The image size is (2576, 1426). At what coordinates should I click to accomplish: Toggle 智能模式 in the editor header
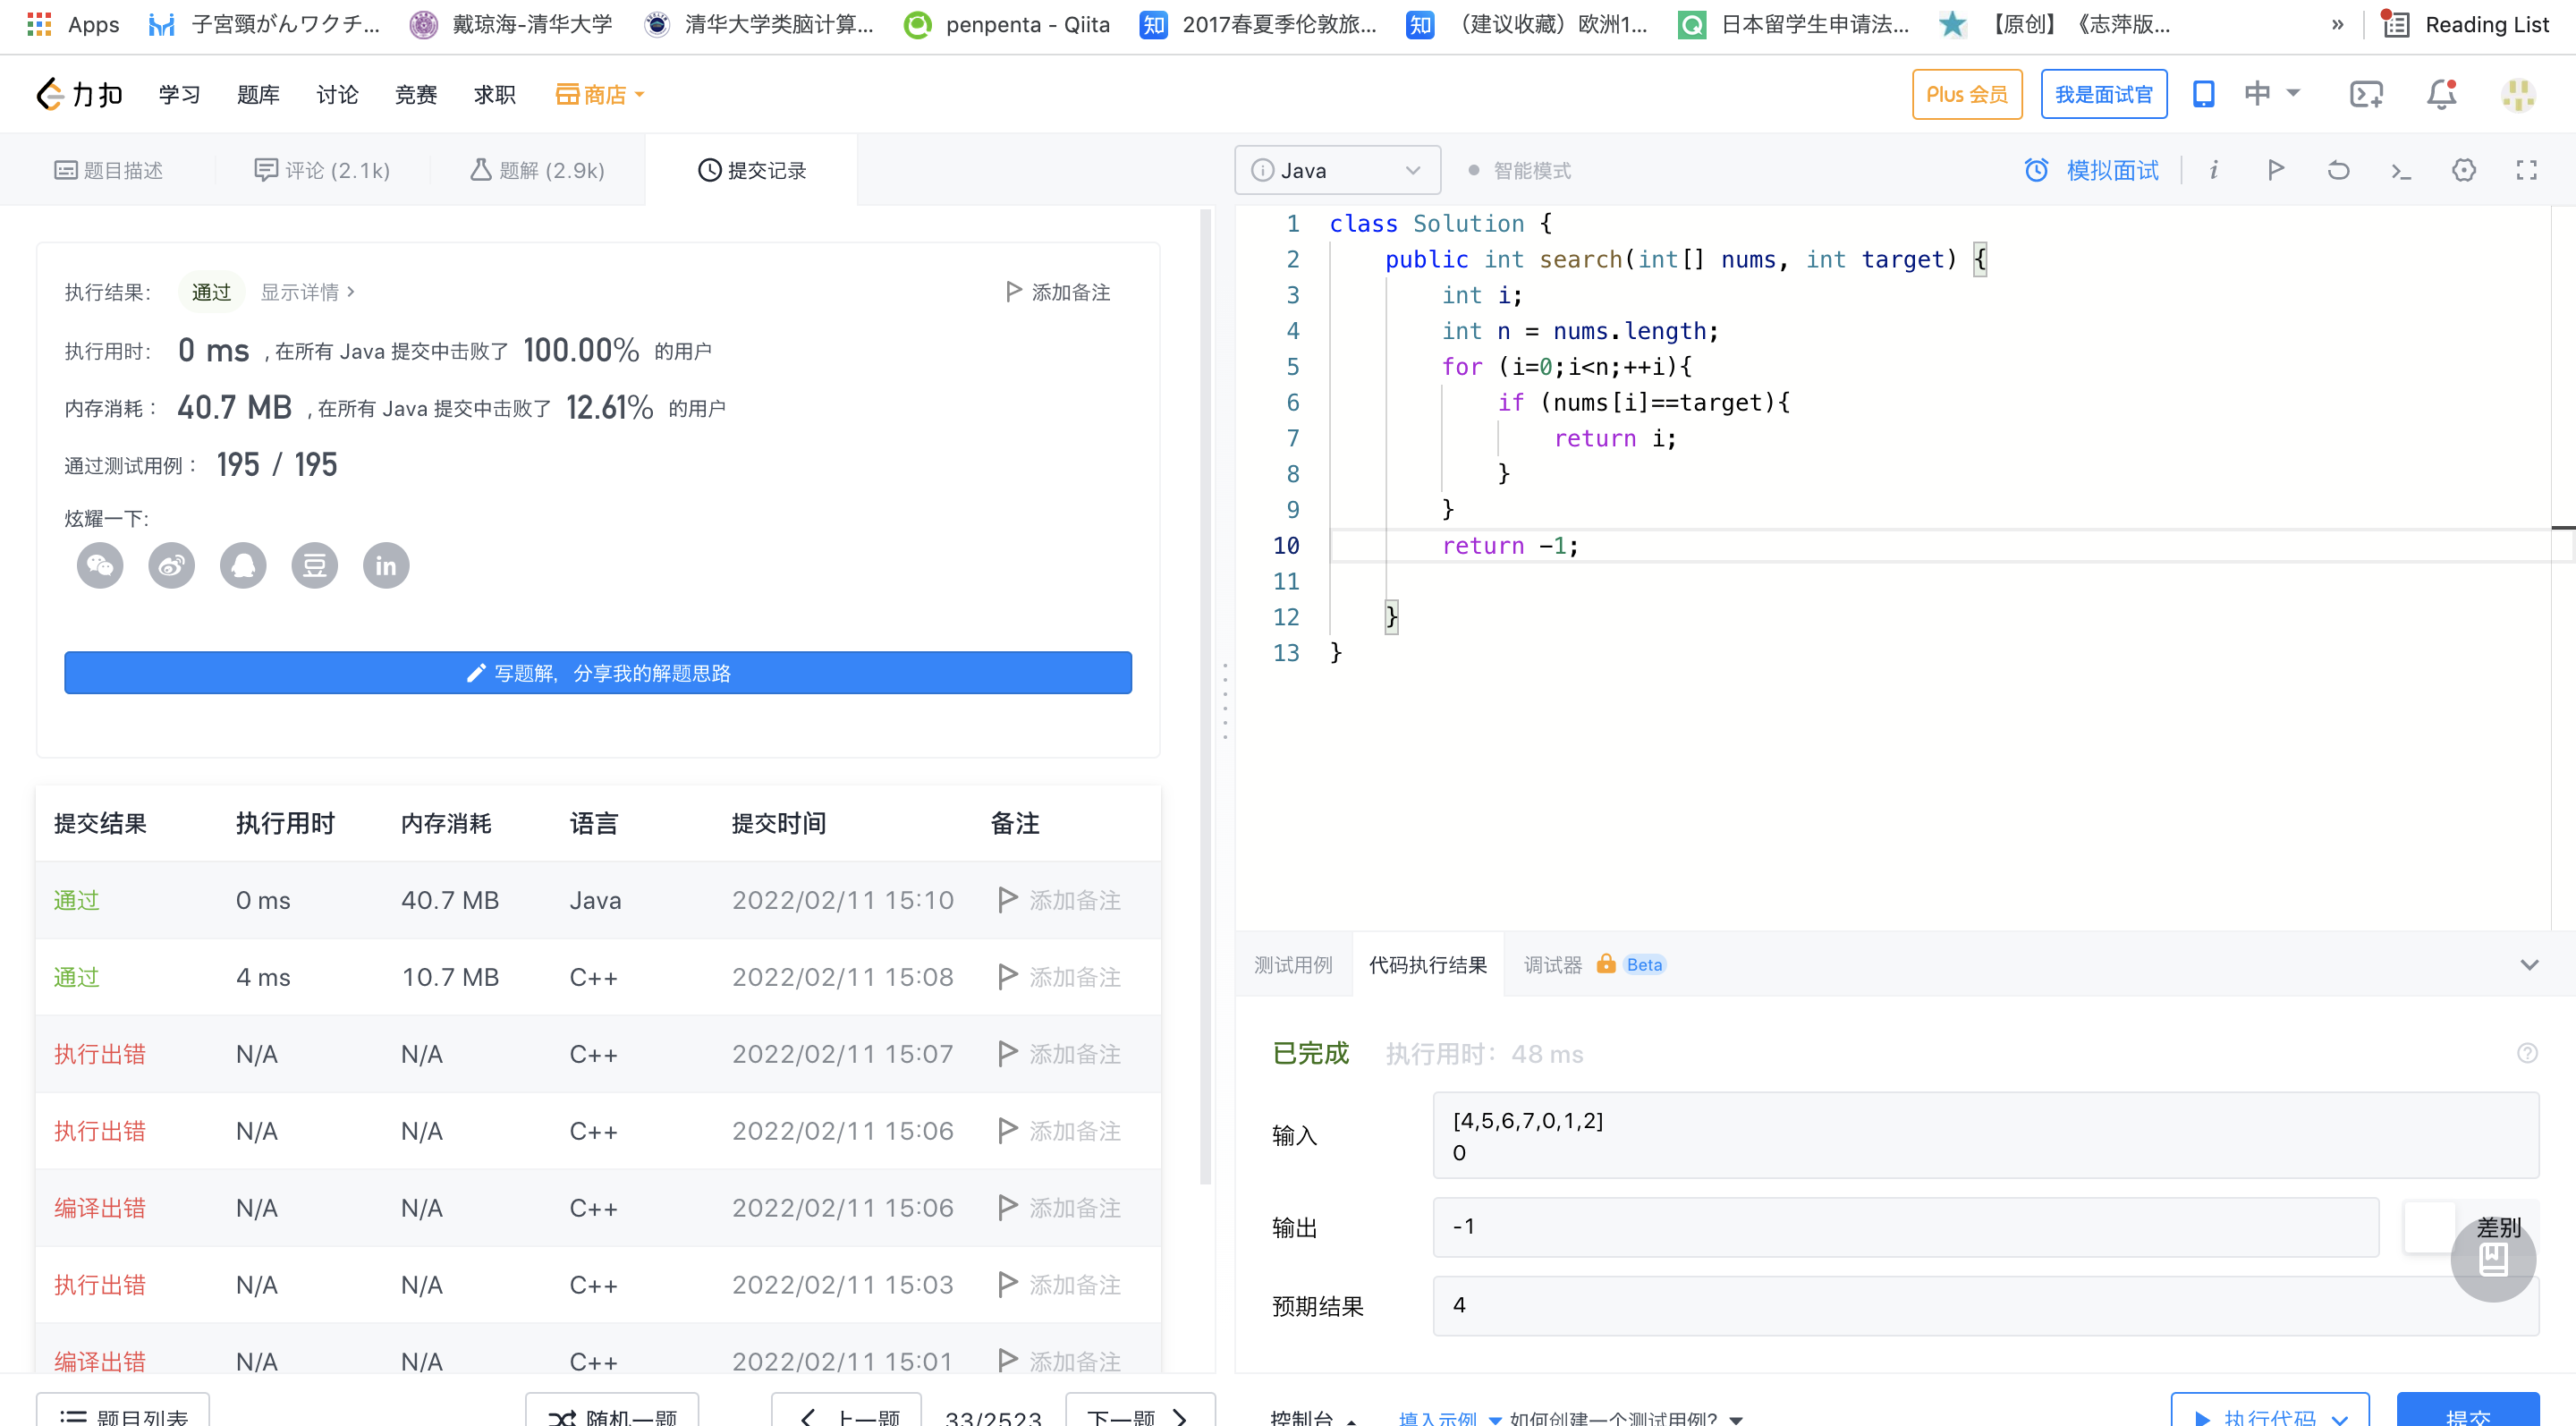(1521, 170)
